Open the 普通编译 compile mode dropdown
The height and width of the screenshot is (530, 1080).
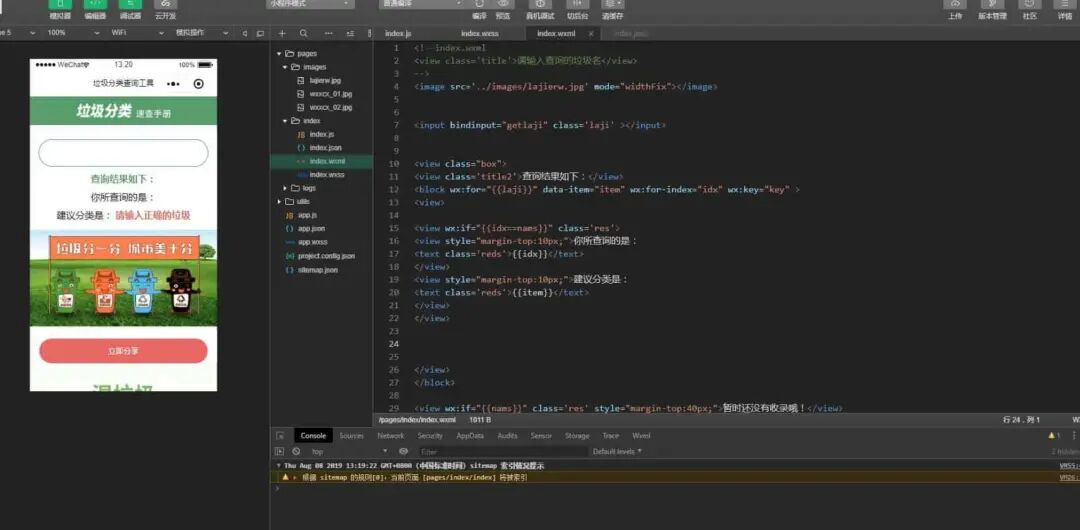pos(420,3)
